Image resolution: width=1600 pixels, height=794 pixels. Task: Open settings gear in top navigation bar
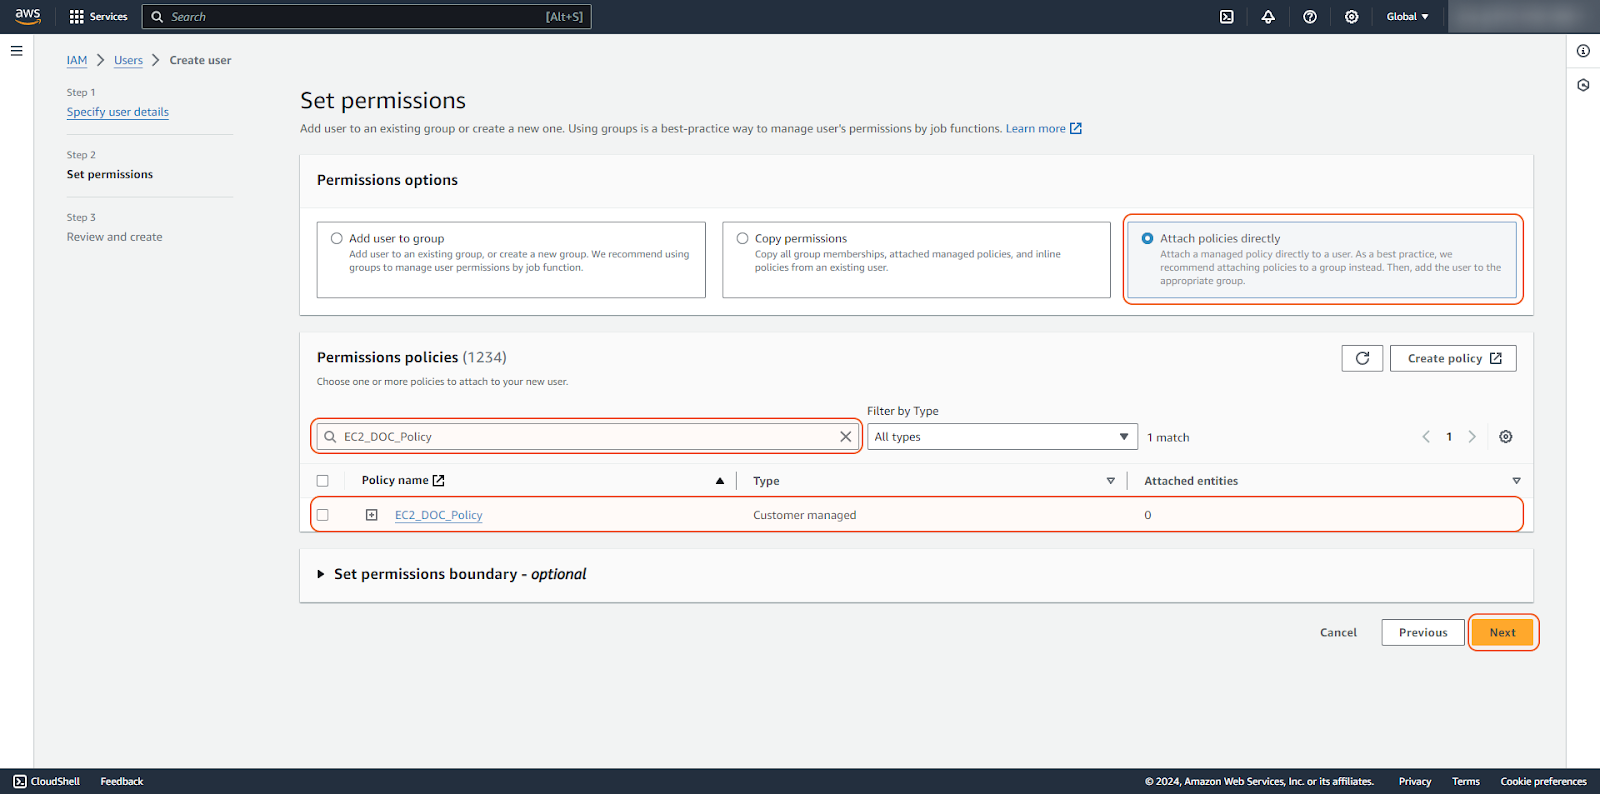1351,17
